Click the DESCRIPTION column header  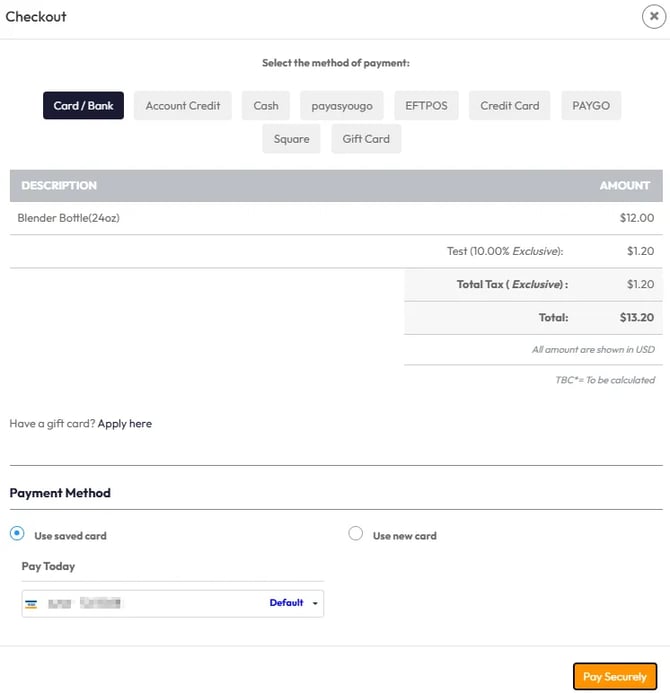click(59, 186)
